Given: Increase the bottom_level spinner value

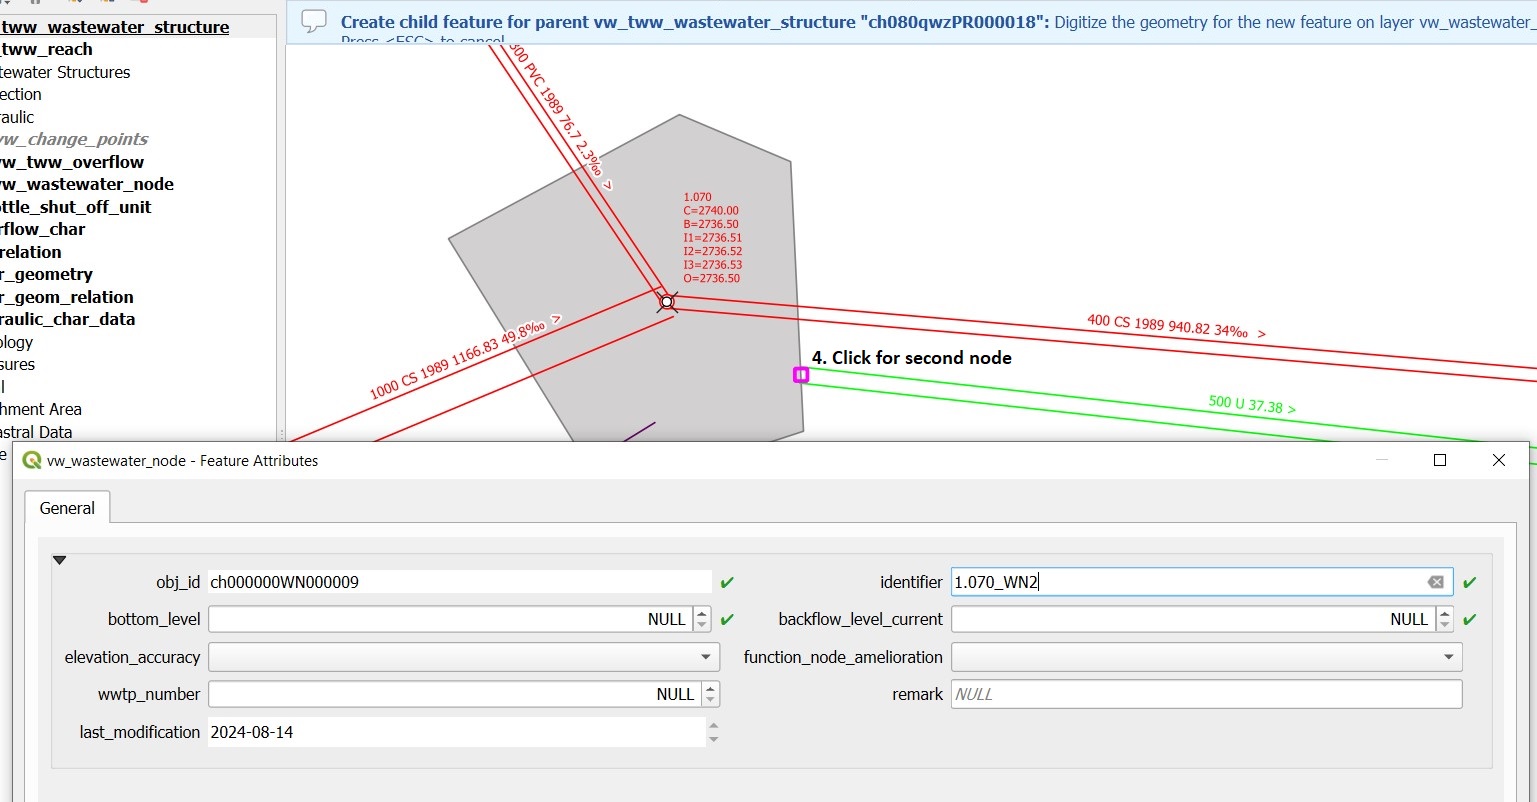Looking at the screenshot, I should coord(702,613).
